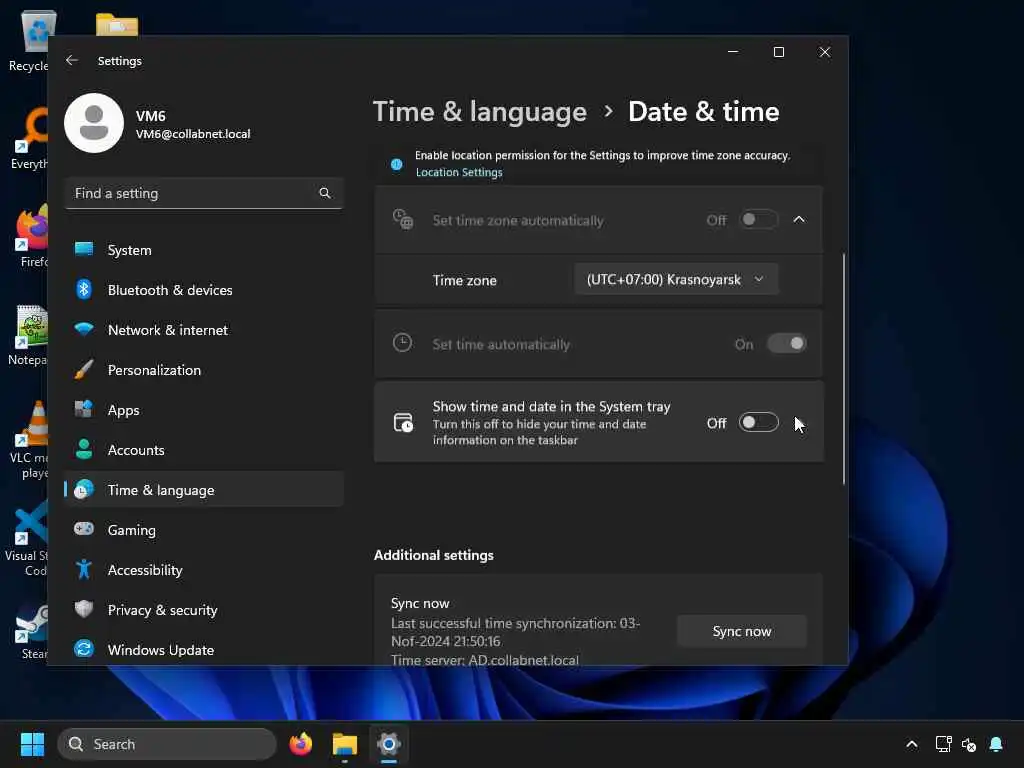Click the Sync now button
1024x768 pixels.
click(741, 631)
